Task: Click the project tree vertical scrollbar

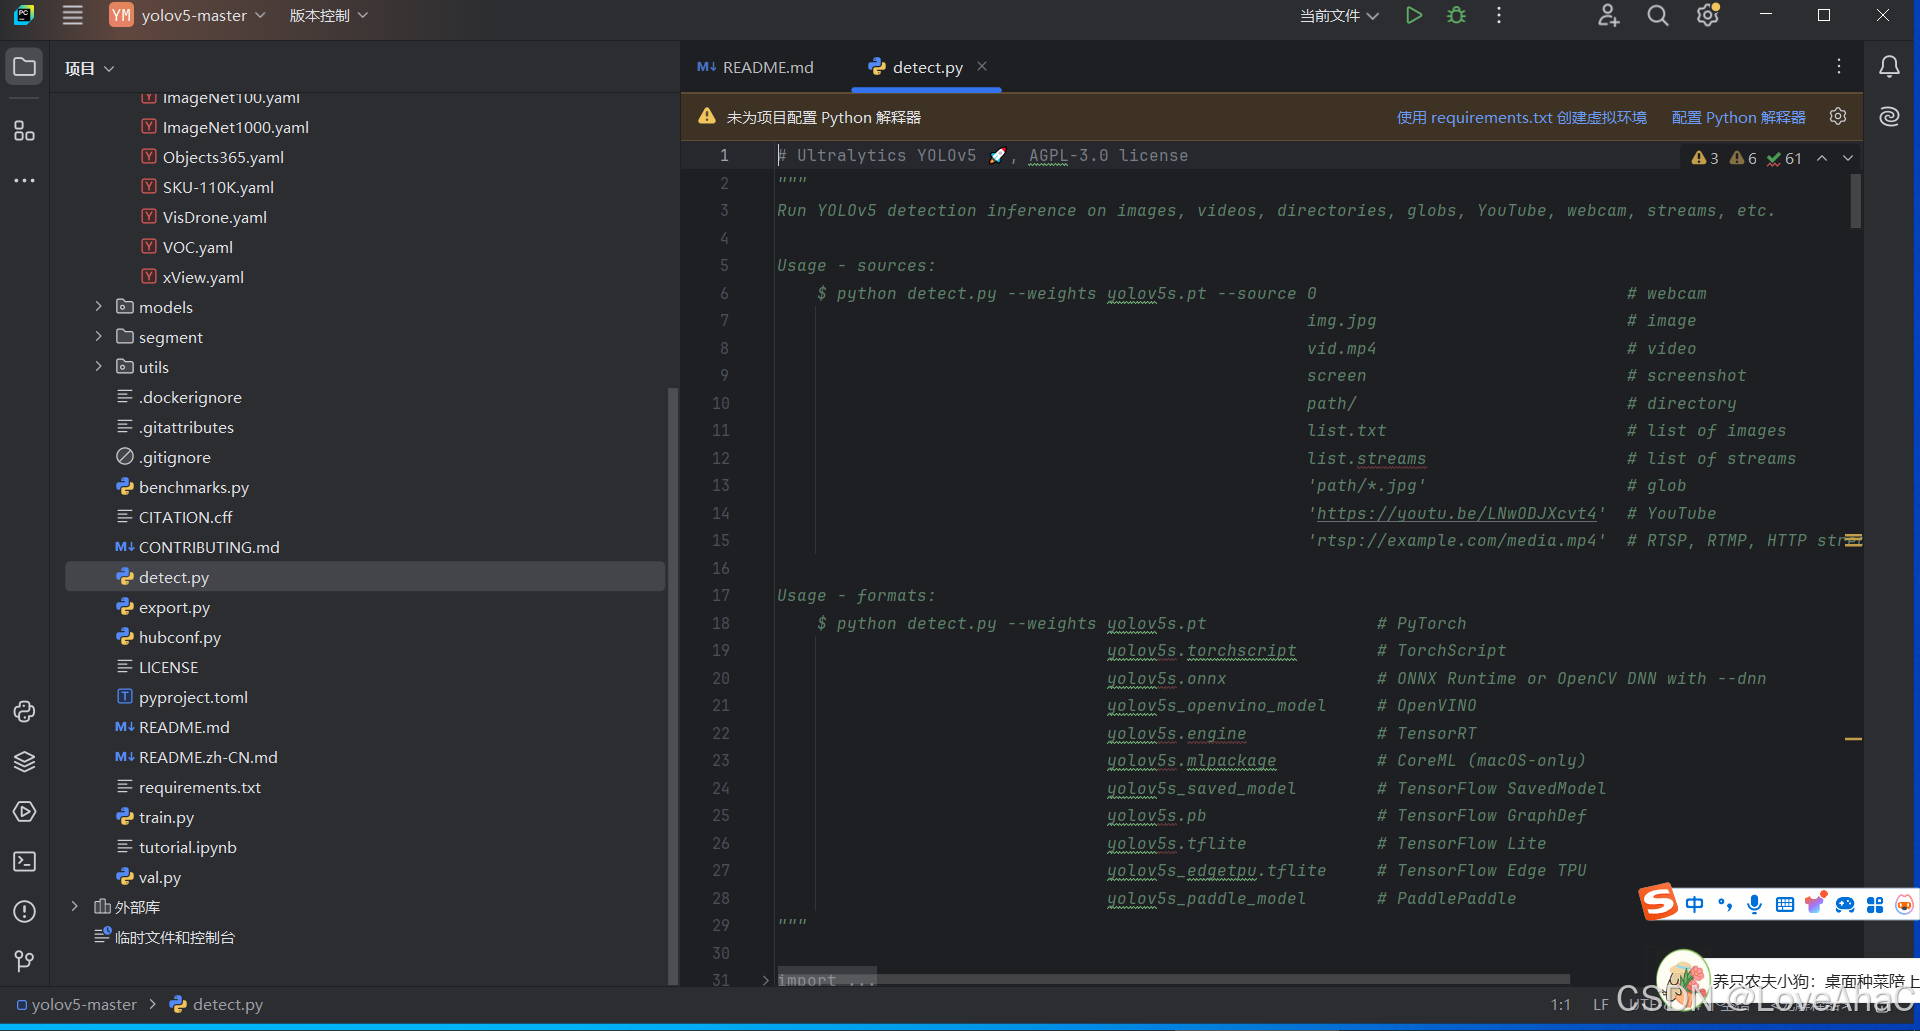Action: 673,685
